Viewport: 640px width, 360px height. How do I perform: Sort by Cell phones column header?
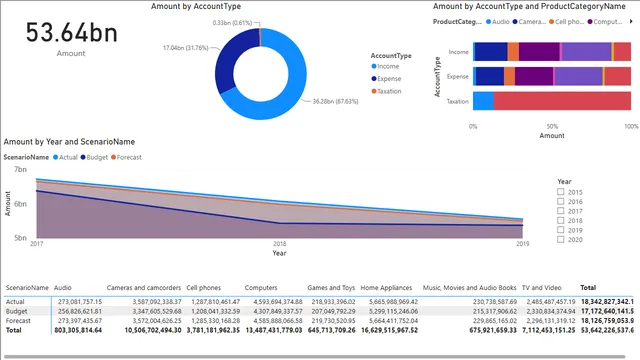[203, 288]
